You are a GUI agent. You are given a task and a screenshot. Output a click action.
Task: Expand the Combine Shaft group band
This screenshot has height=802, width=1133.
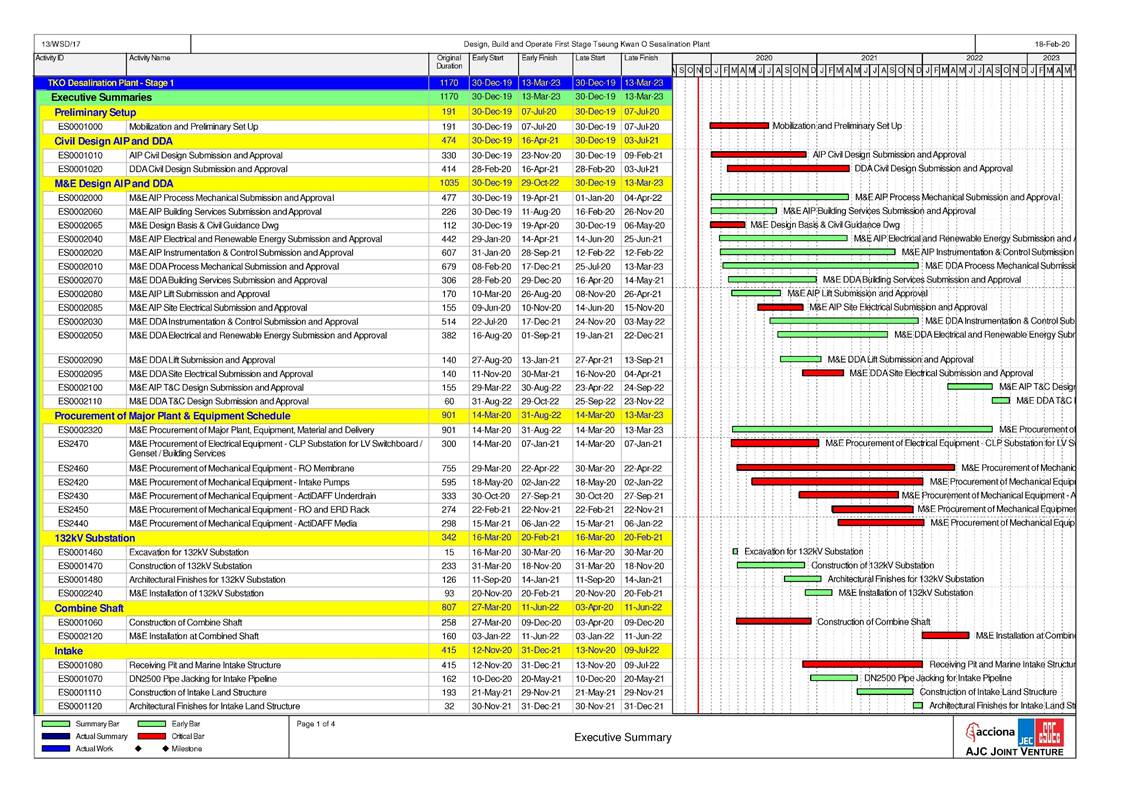tap(89, 608)
